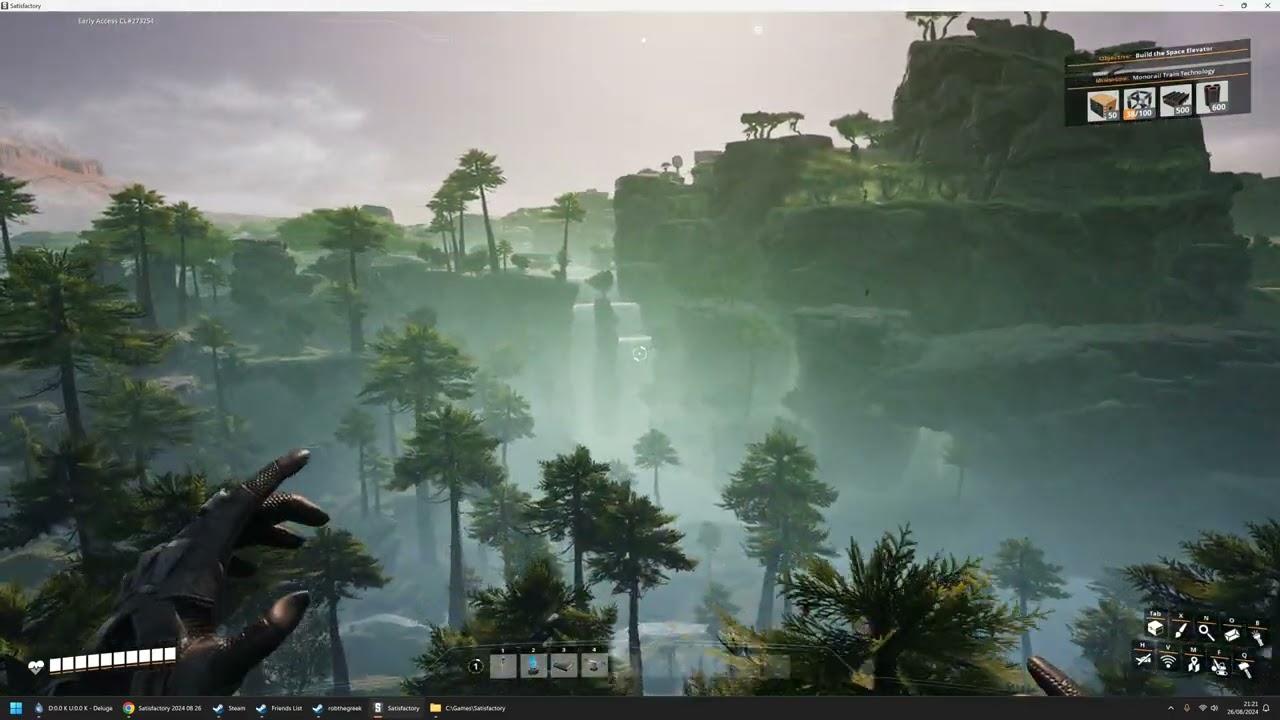Select hotbar slot 4 item
This screenshot has width=1280, height=720.
[x=594, y=665]
